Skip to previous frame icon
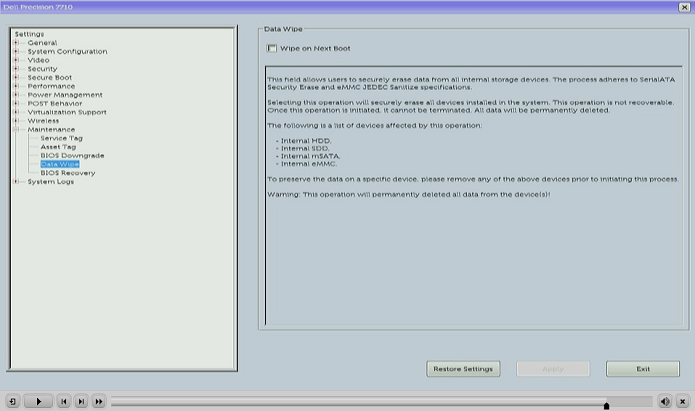 [x=64, y=402]
